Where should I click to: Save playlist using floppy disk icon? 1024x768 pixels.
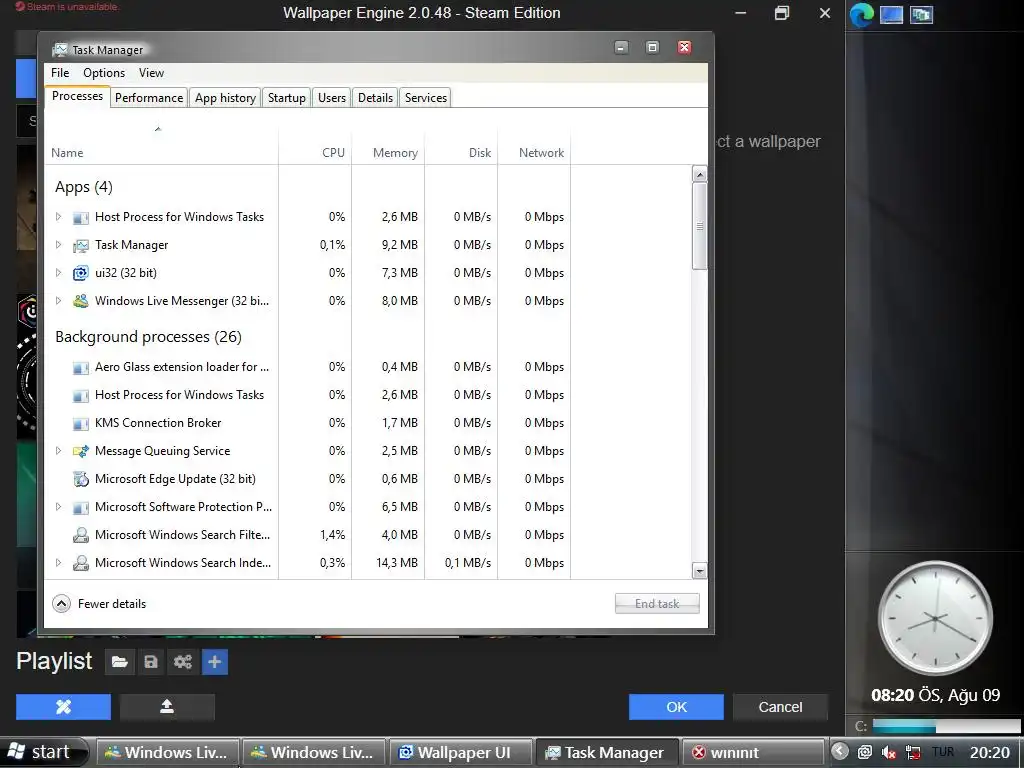coord(151,662)
